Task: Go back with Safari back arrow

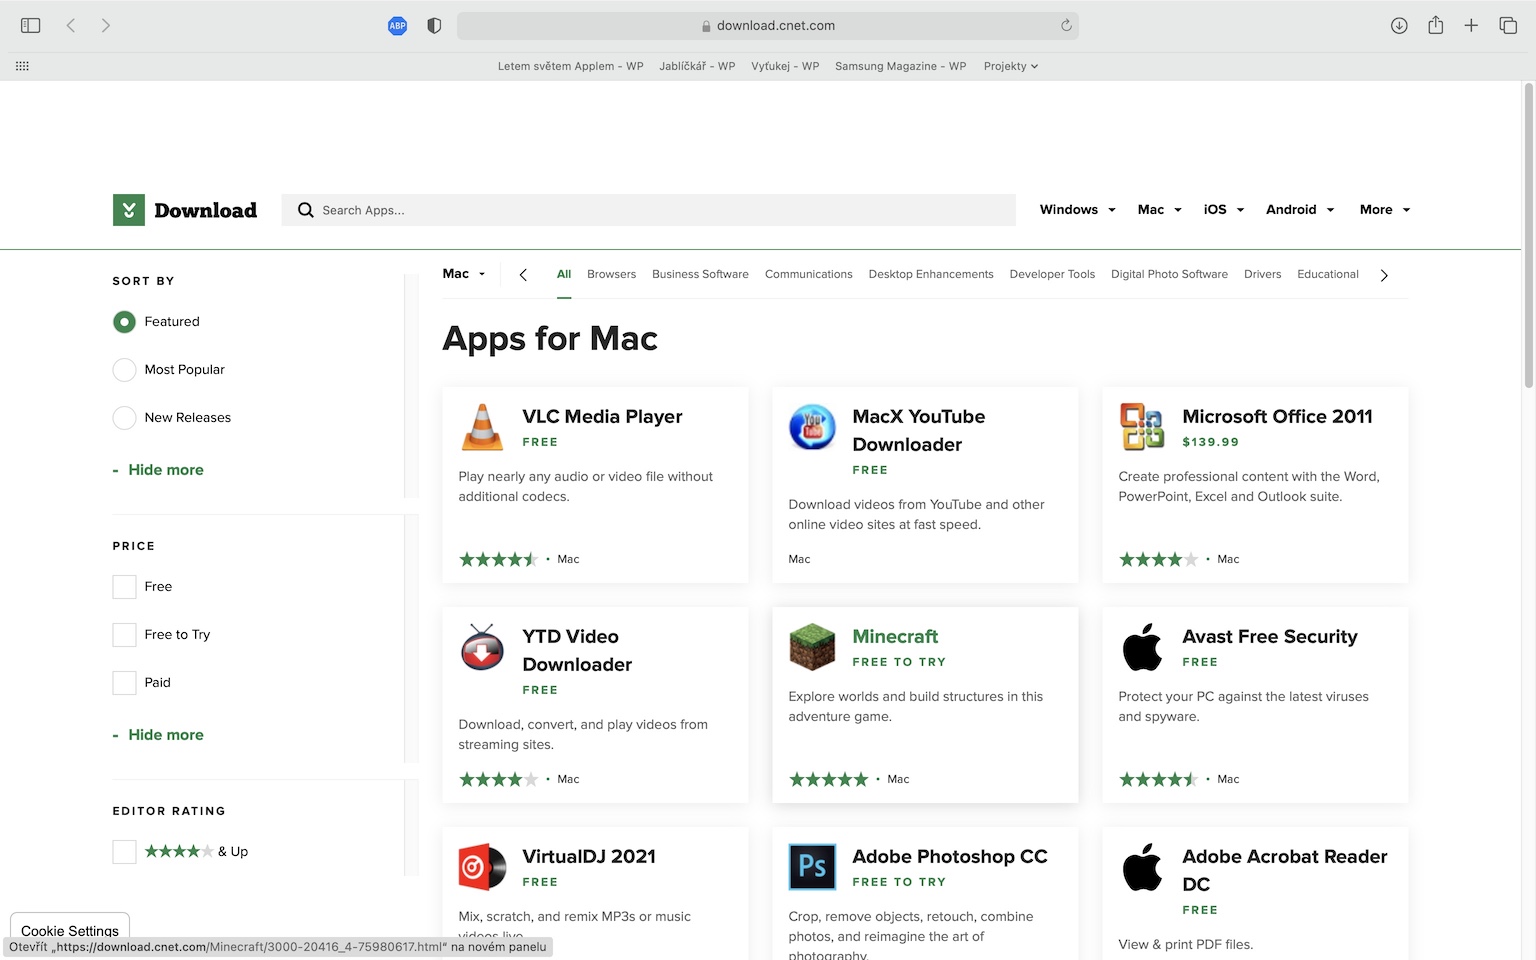Action: pos(71,26)
